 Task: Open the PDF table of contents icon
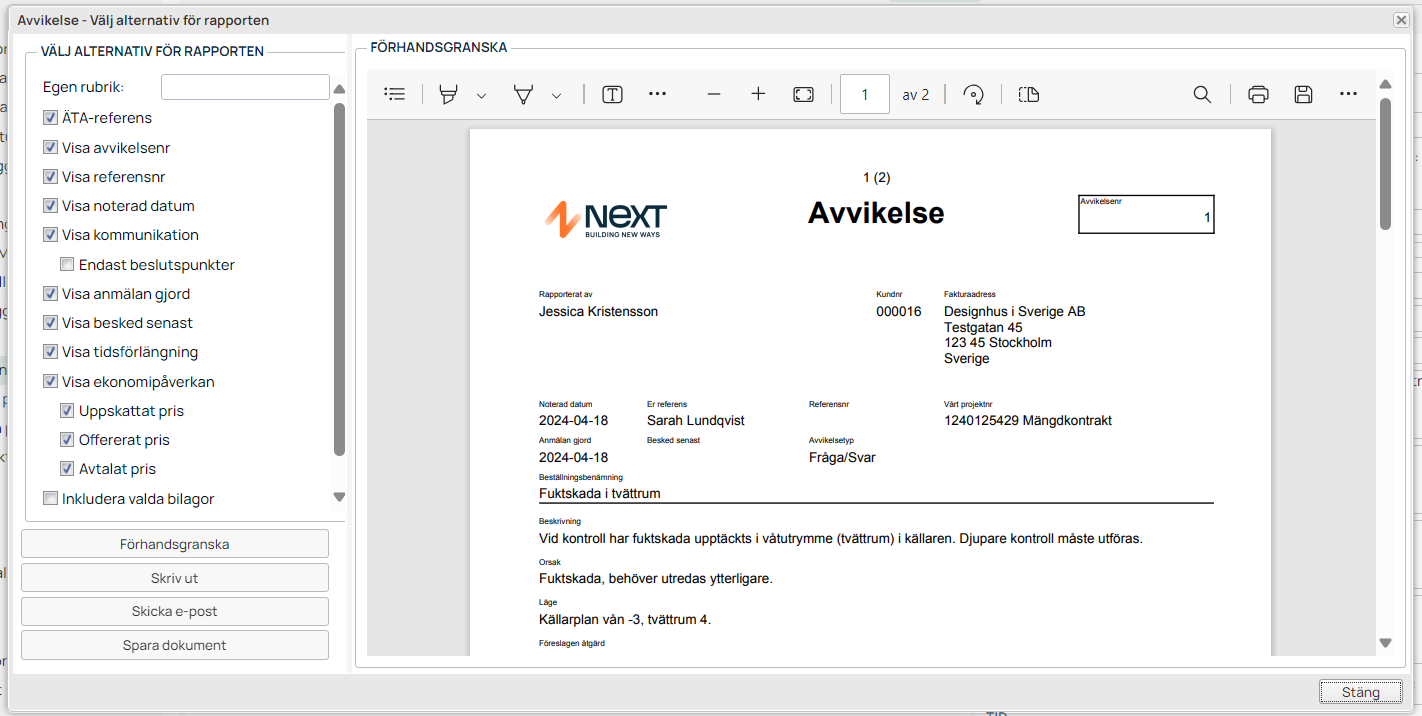click(395, 94)
